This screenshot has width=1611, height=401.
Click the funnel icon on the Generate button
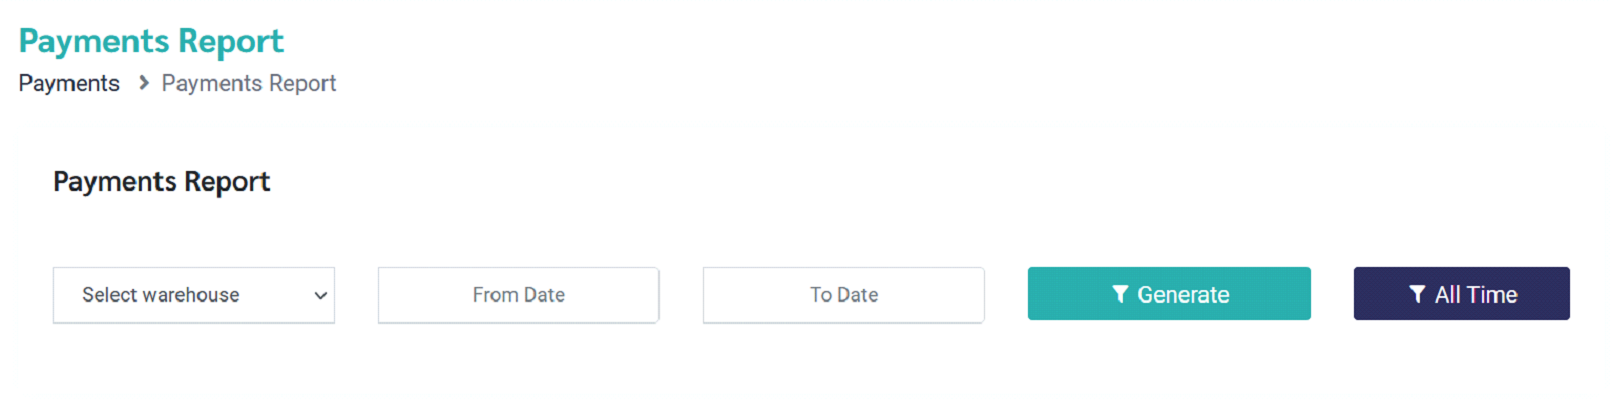point(1120,294)
